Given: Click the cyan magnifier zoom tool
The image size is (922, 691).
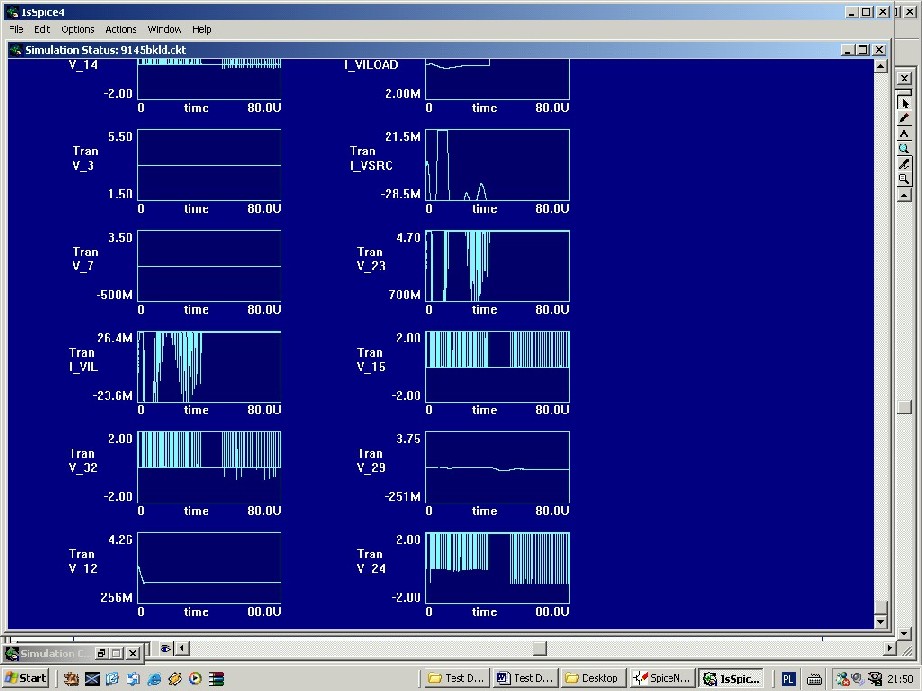Looking at the screenshot, I should tap(904, 148).
